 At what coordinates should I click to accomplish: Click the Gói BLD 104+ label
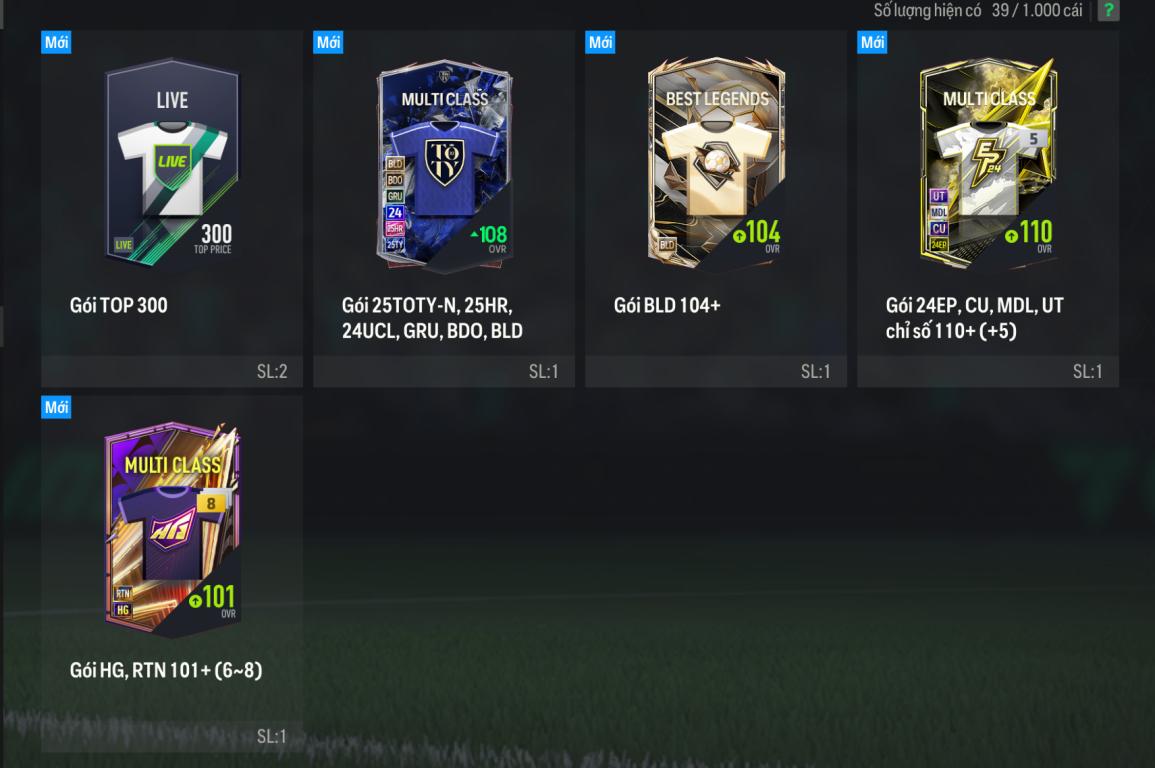tap(667, 306)
